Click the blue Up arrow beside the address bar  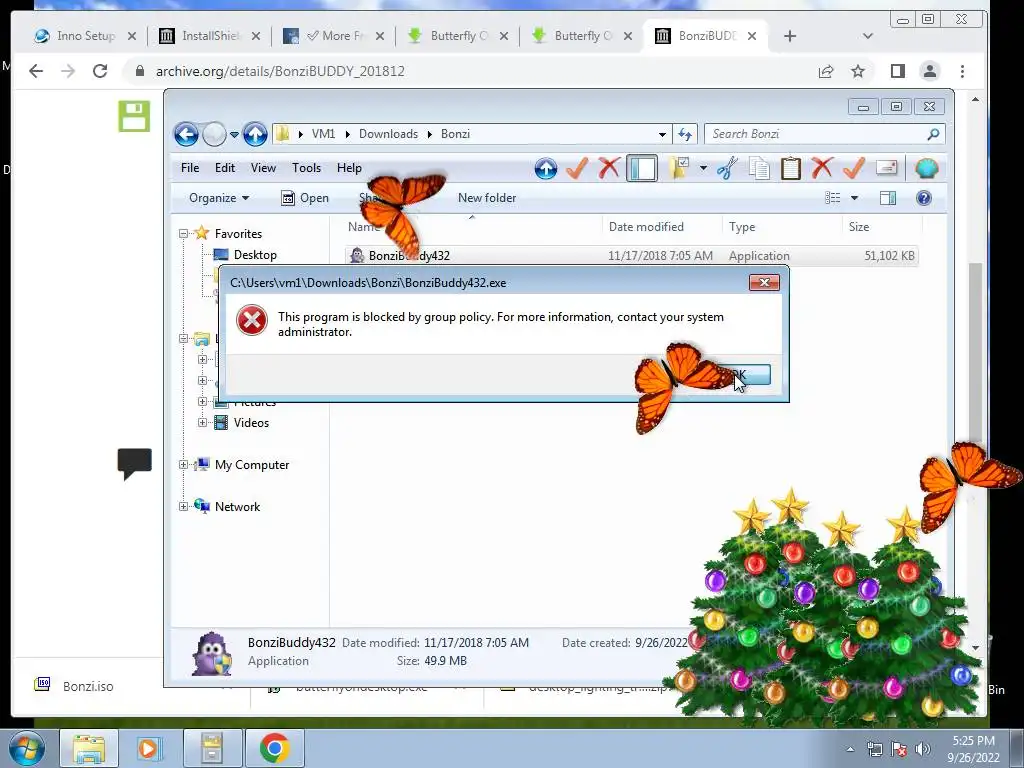(255, 135)
